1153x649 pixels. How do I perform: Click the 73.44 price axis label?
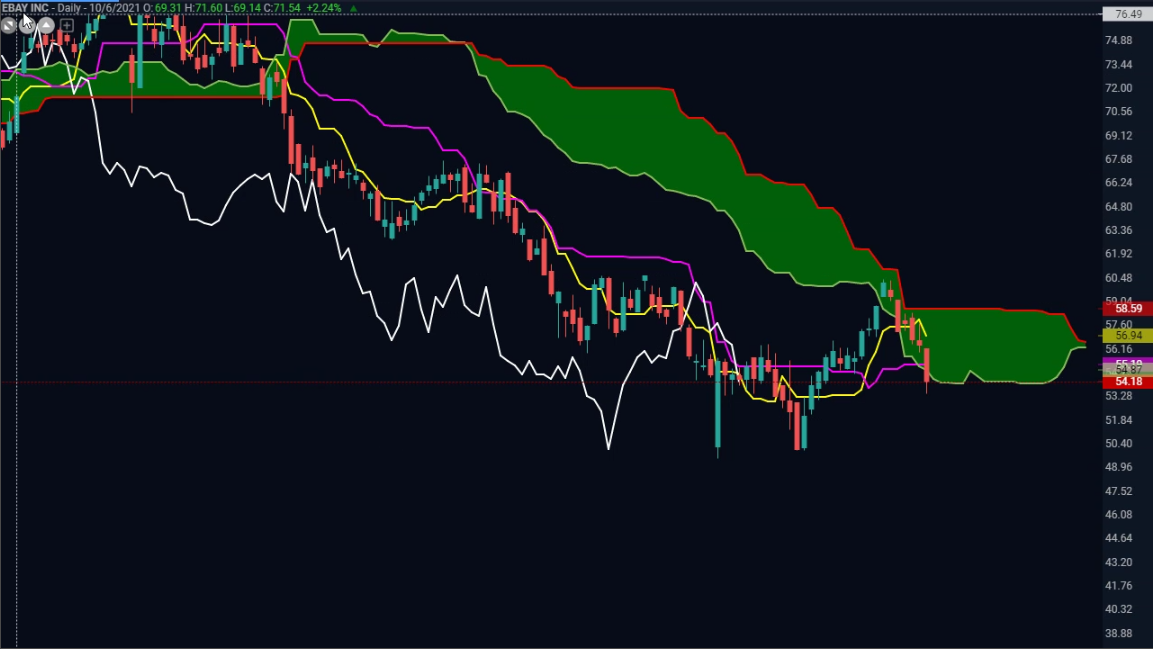pyautogui.click(x=1118, y=65)
